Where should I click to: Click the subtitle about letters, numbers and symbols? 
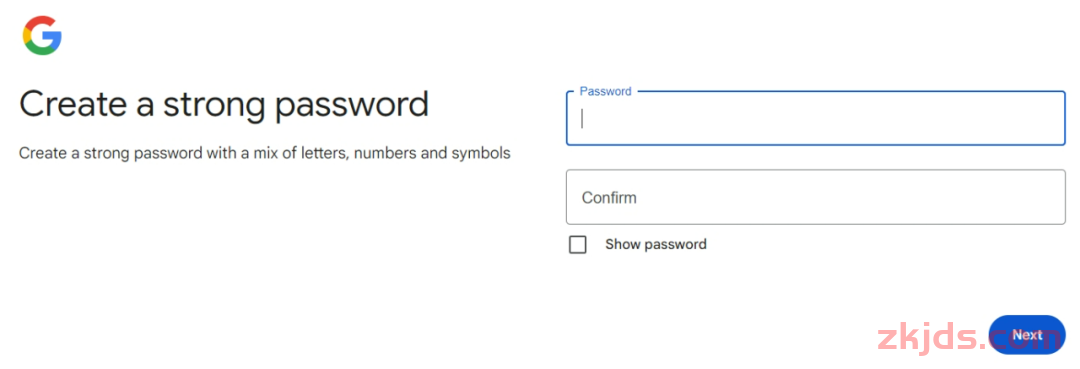click(x=264, y=153)
